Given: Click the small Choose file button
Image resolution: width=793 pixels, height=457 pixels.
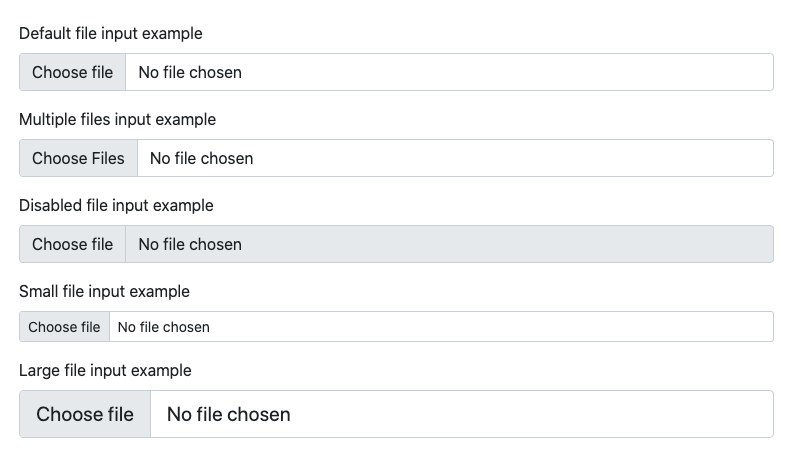Looking at the screenshot, I should pos(64,327).
